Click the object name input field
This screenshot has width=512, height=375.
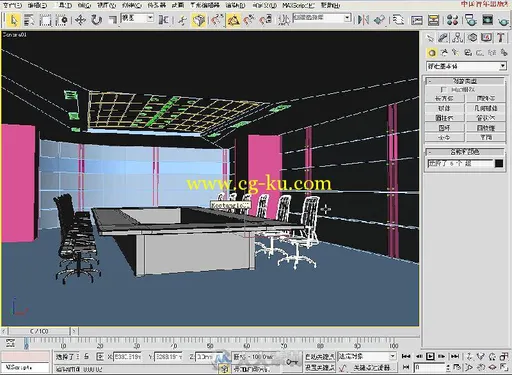(x=460, y=163)
